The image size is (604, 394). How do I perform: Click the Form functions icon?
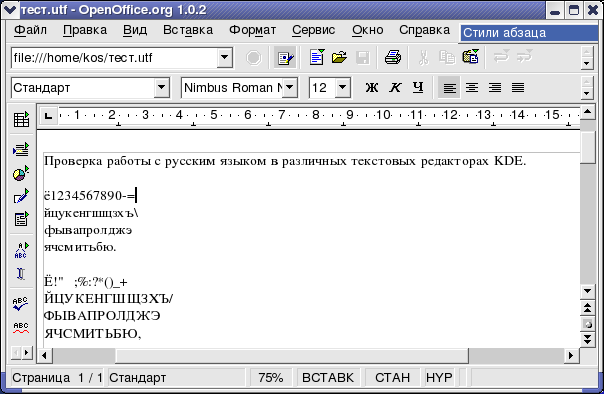(x=21, y=220)
